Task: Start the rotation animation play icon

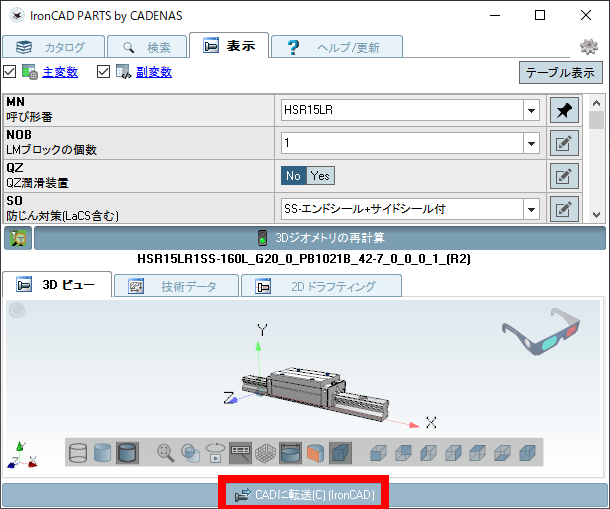Action: [x=216, y=453]
